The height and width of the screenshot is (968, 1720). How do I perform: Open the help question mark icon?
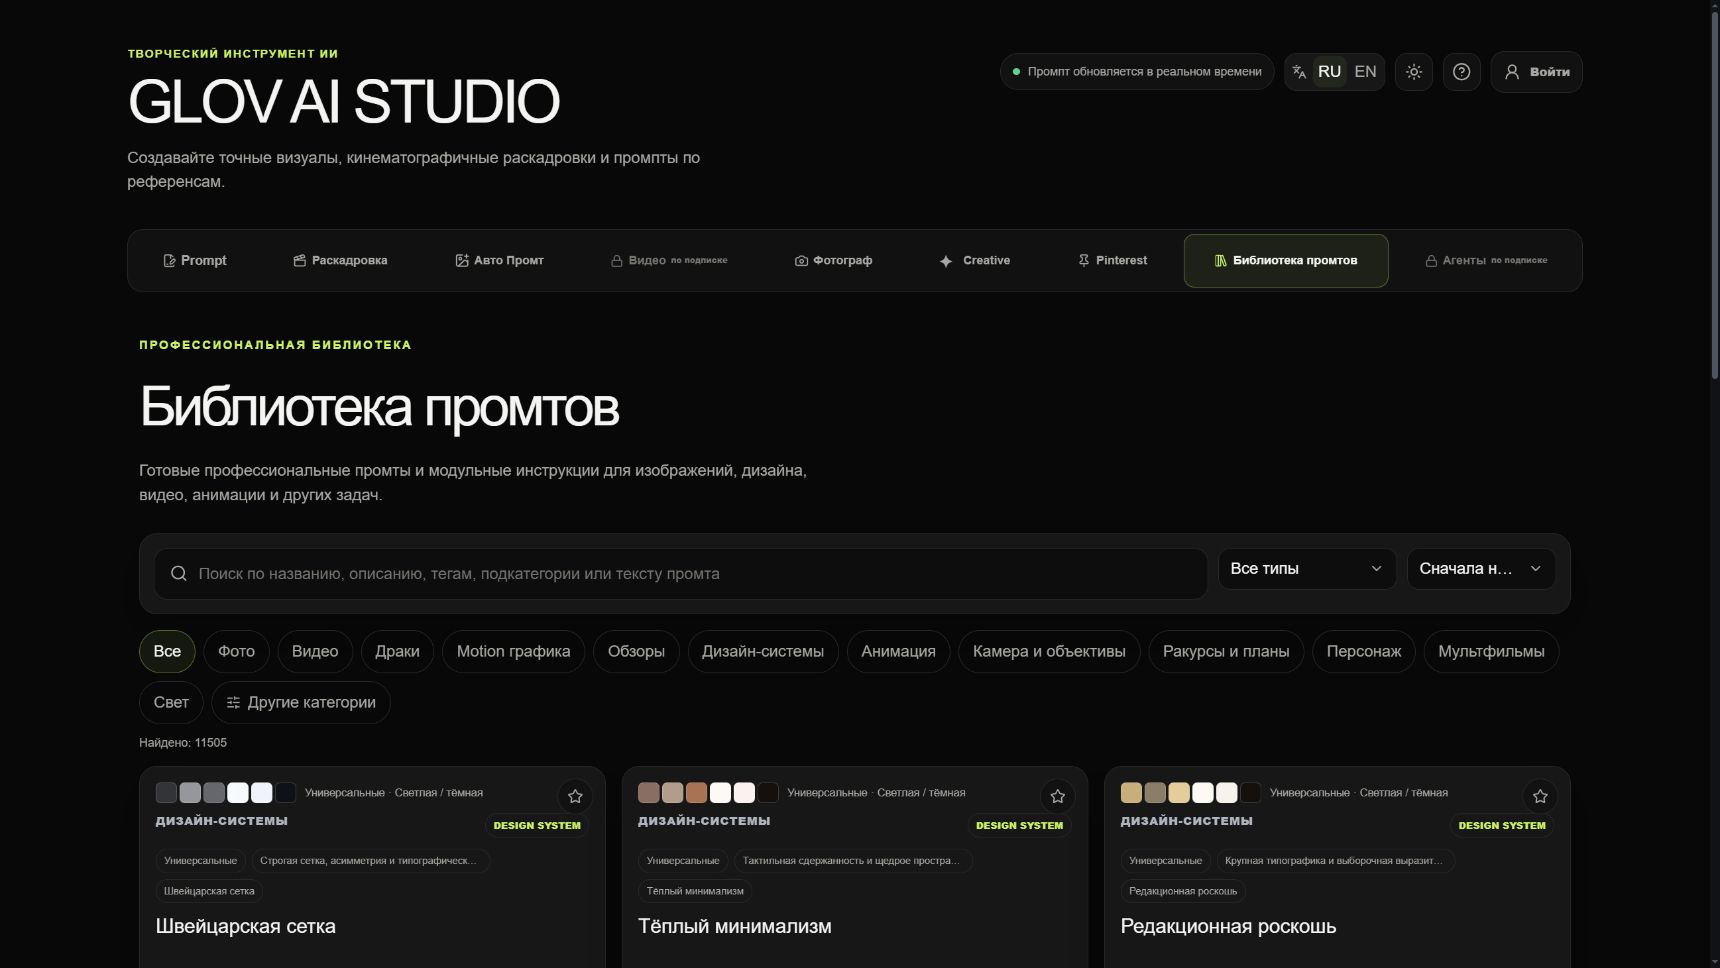(1461, 72)
